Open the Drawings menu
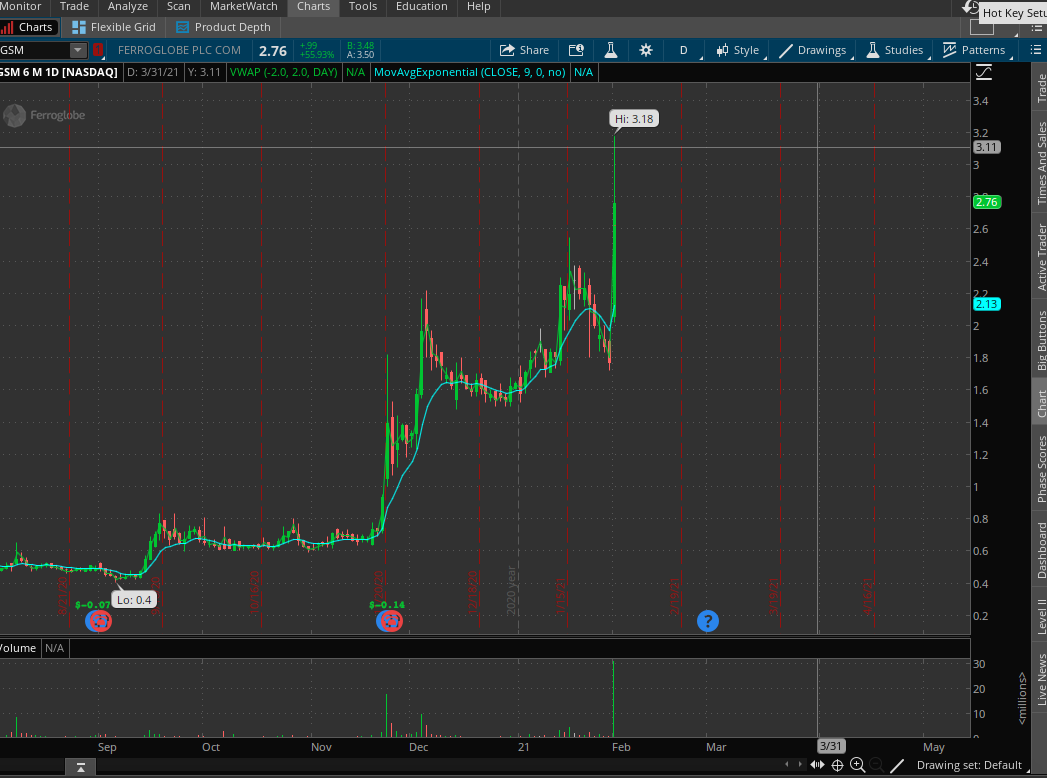Image resolution: width=1047 pixels, height=778 pixels. [x=813, y=50]
